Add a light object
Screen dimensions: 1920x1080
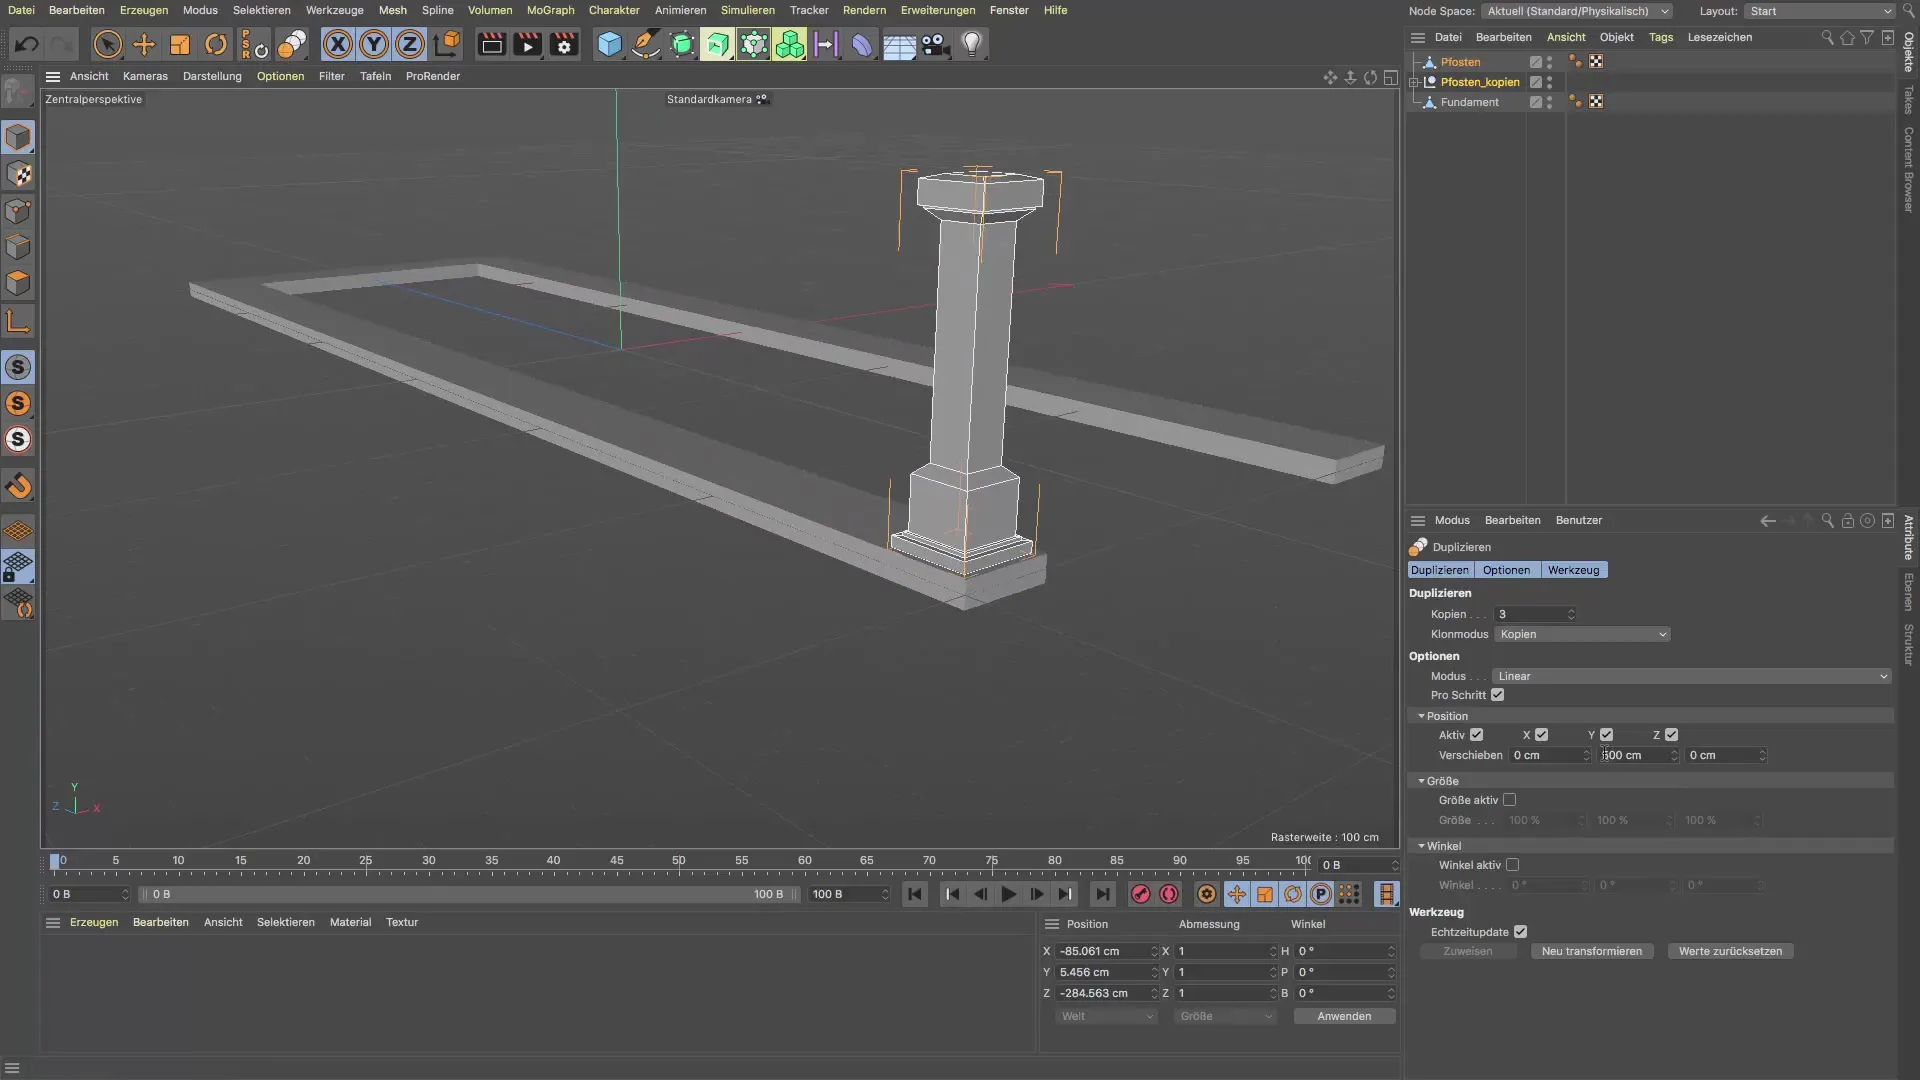tap(972, 44)
